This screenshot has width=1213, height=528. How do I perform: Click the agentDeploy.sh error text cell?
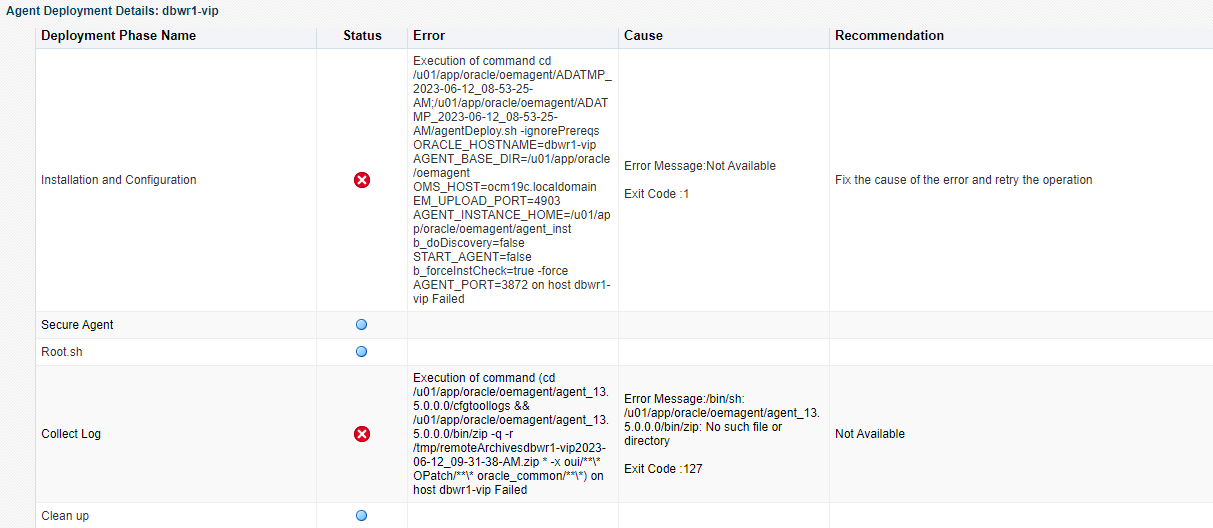(x=511, y=180)
